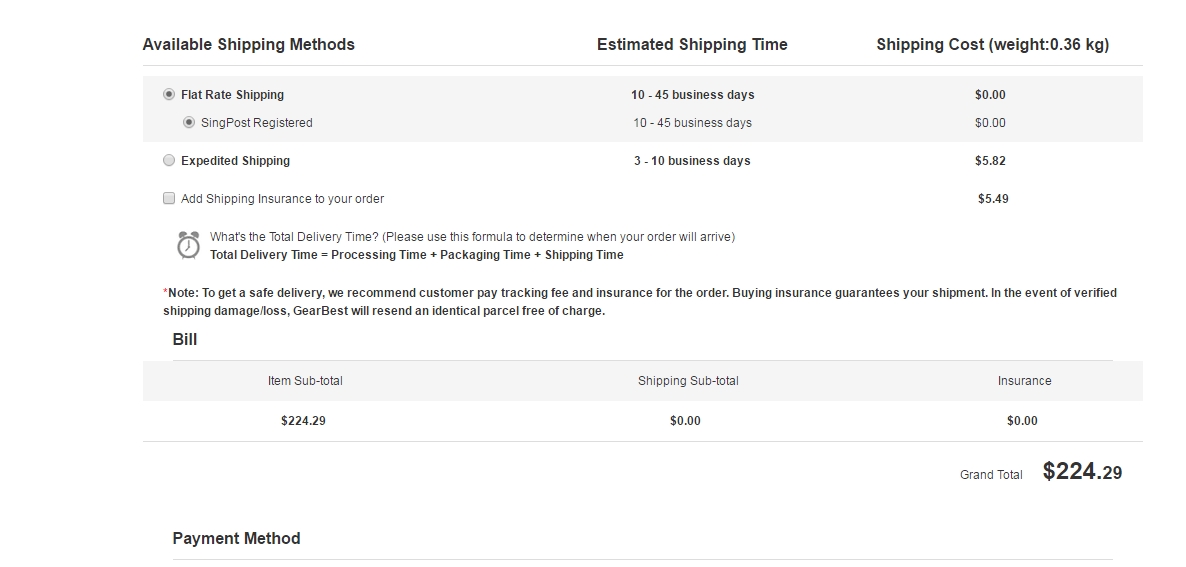Viewport: 1186px width, 567px height.
Task: Check Add Shipping Insurance to your order
Action: (169, 198)
